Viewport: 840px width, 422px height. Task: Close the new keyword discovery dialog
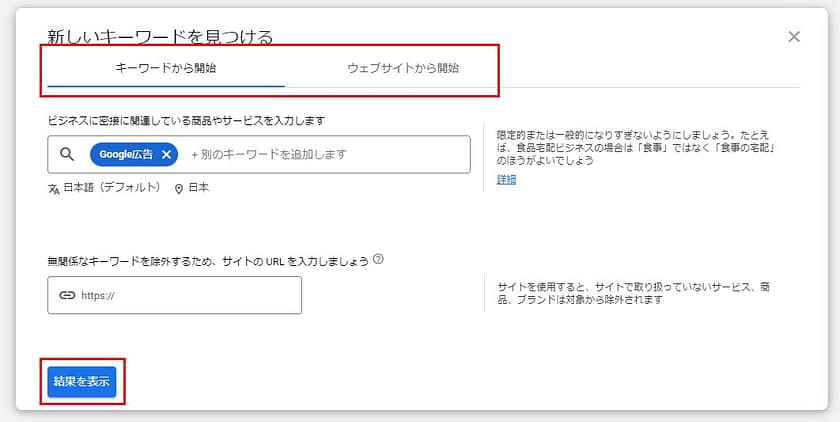click(794, 37)
